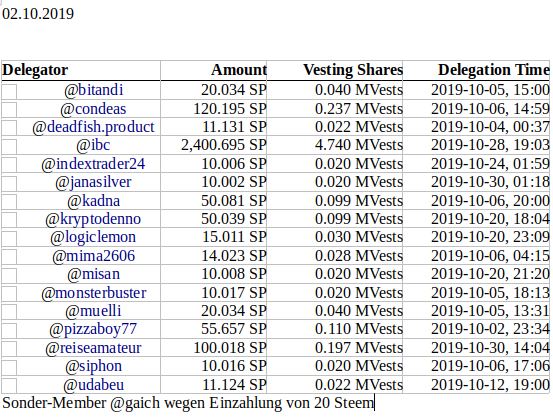Open the @condeas delegator link
This screenshot has height=419, width=553.
[x=93, y=109]
